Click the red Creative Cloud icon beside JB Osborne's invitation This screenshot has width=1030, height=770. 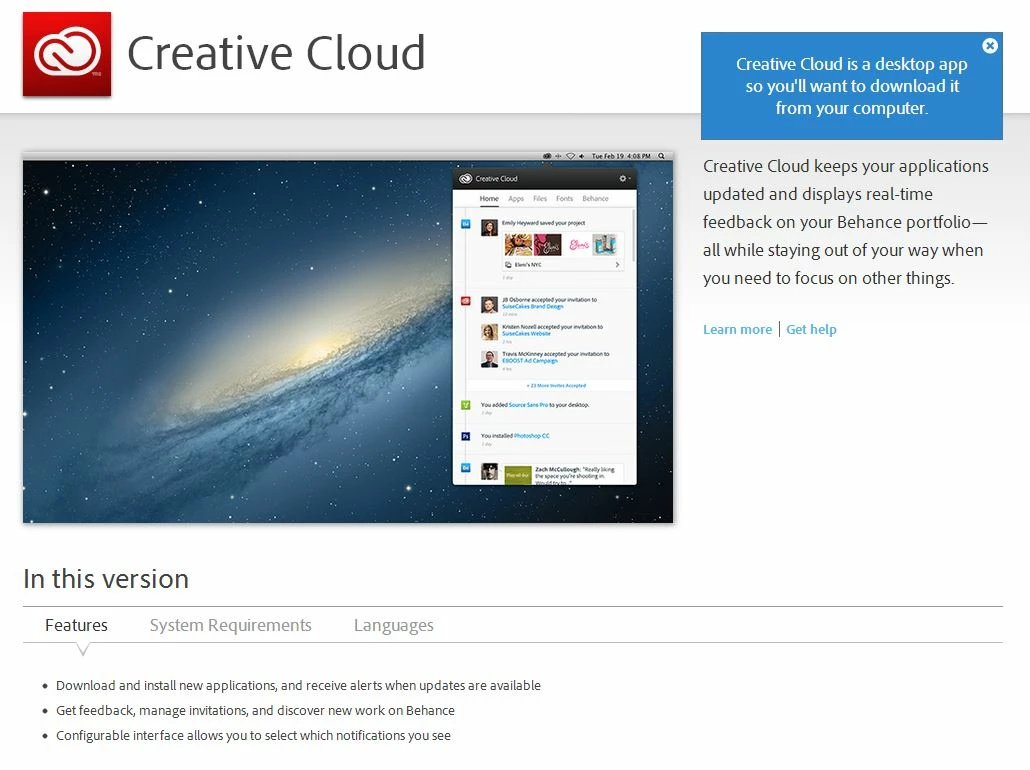click(466, 301)
